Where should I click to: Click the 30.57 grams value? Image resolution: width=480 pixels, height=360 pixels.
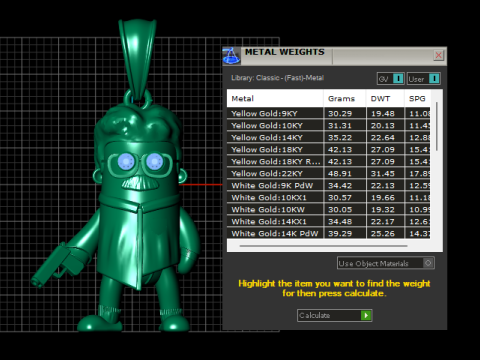[340, 198]
